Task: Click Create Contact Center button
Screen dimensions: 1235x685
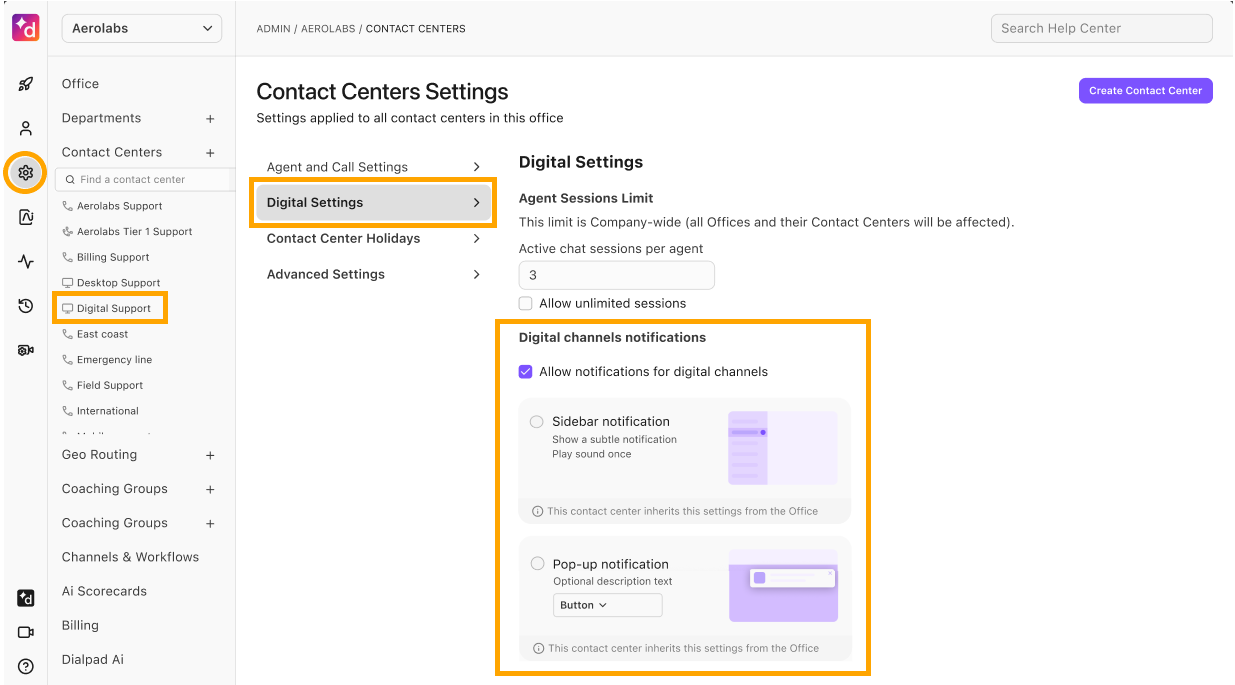Action: coord(1145,90)
